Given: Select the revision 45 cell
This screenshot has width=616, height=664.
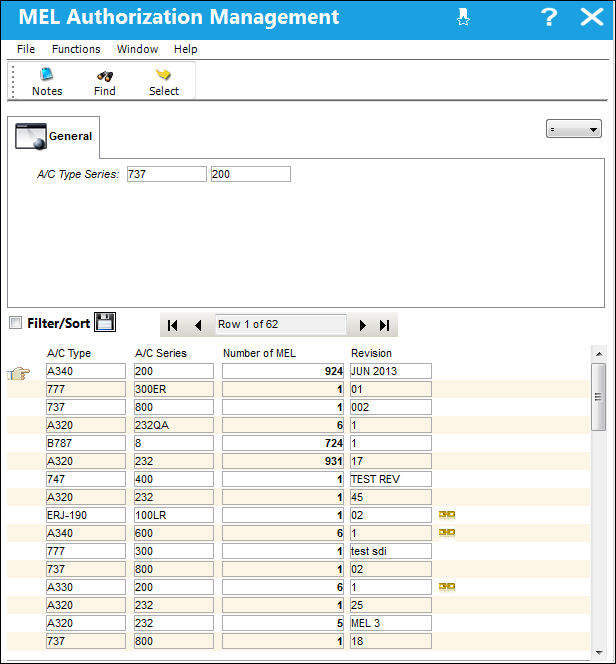Looking at the screenshot, I should (x=391, y=497).
